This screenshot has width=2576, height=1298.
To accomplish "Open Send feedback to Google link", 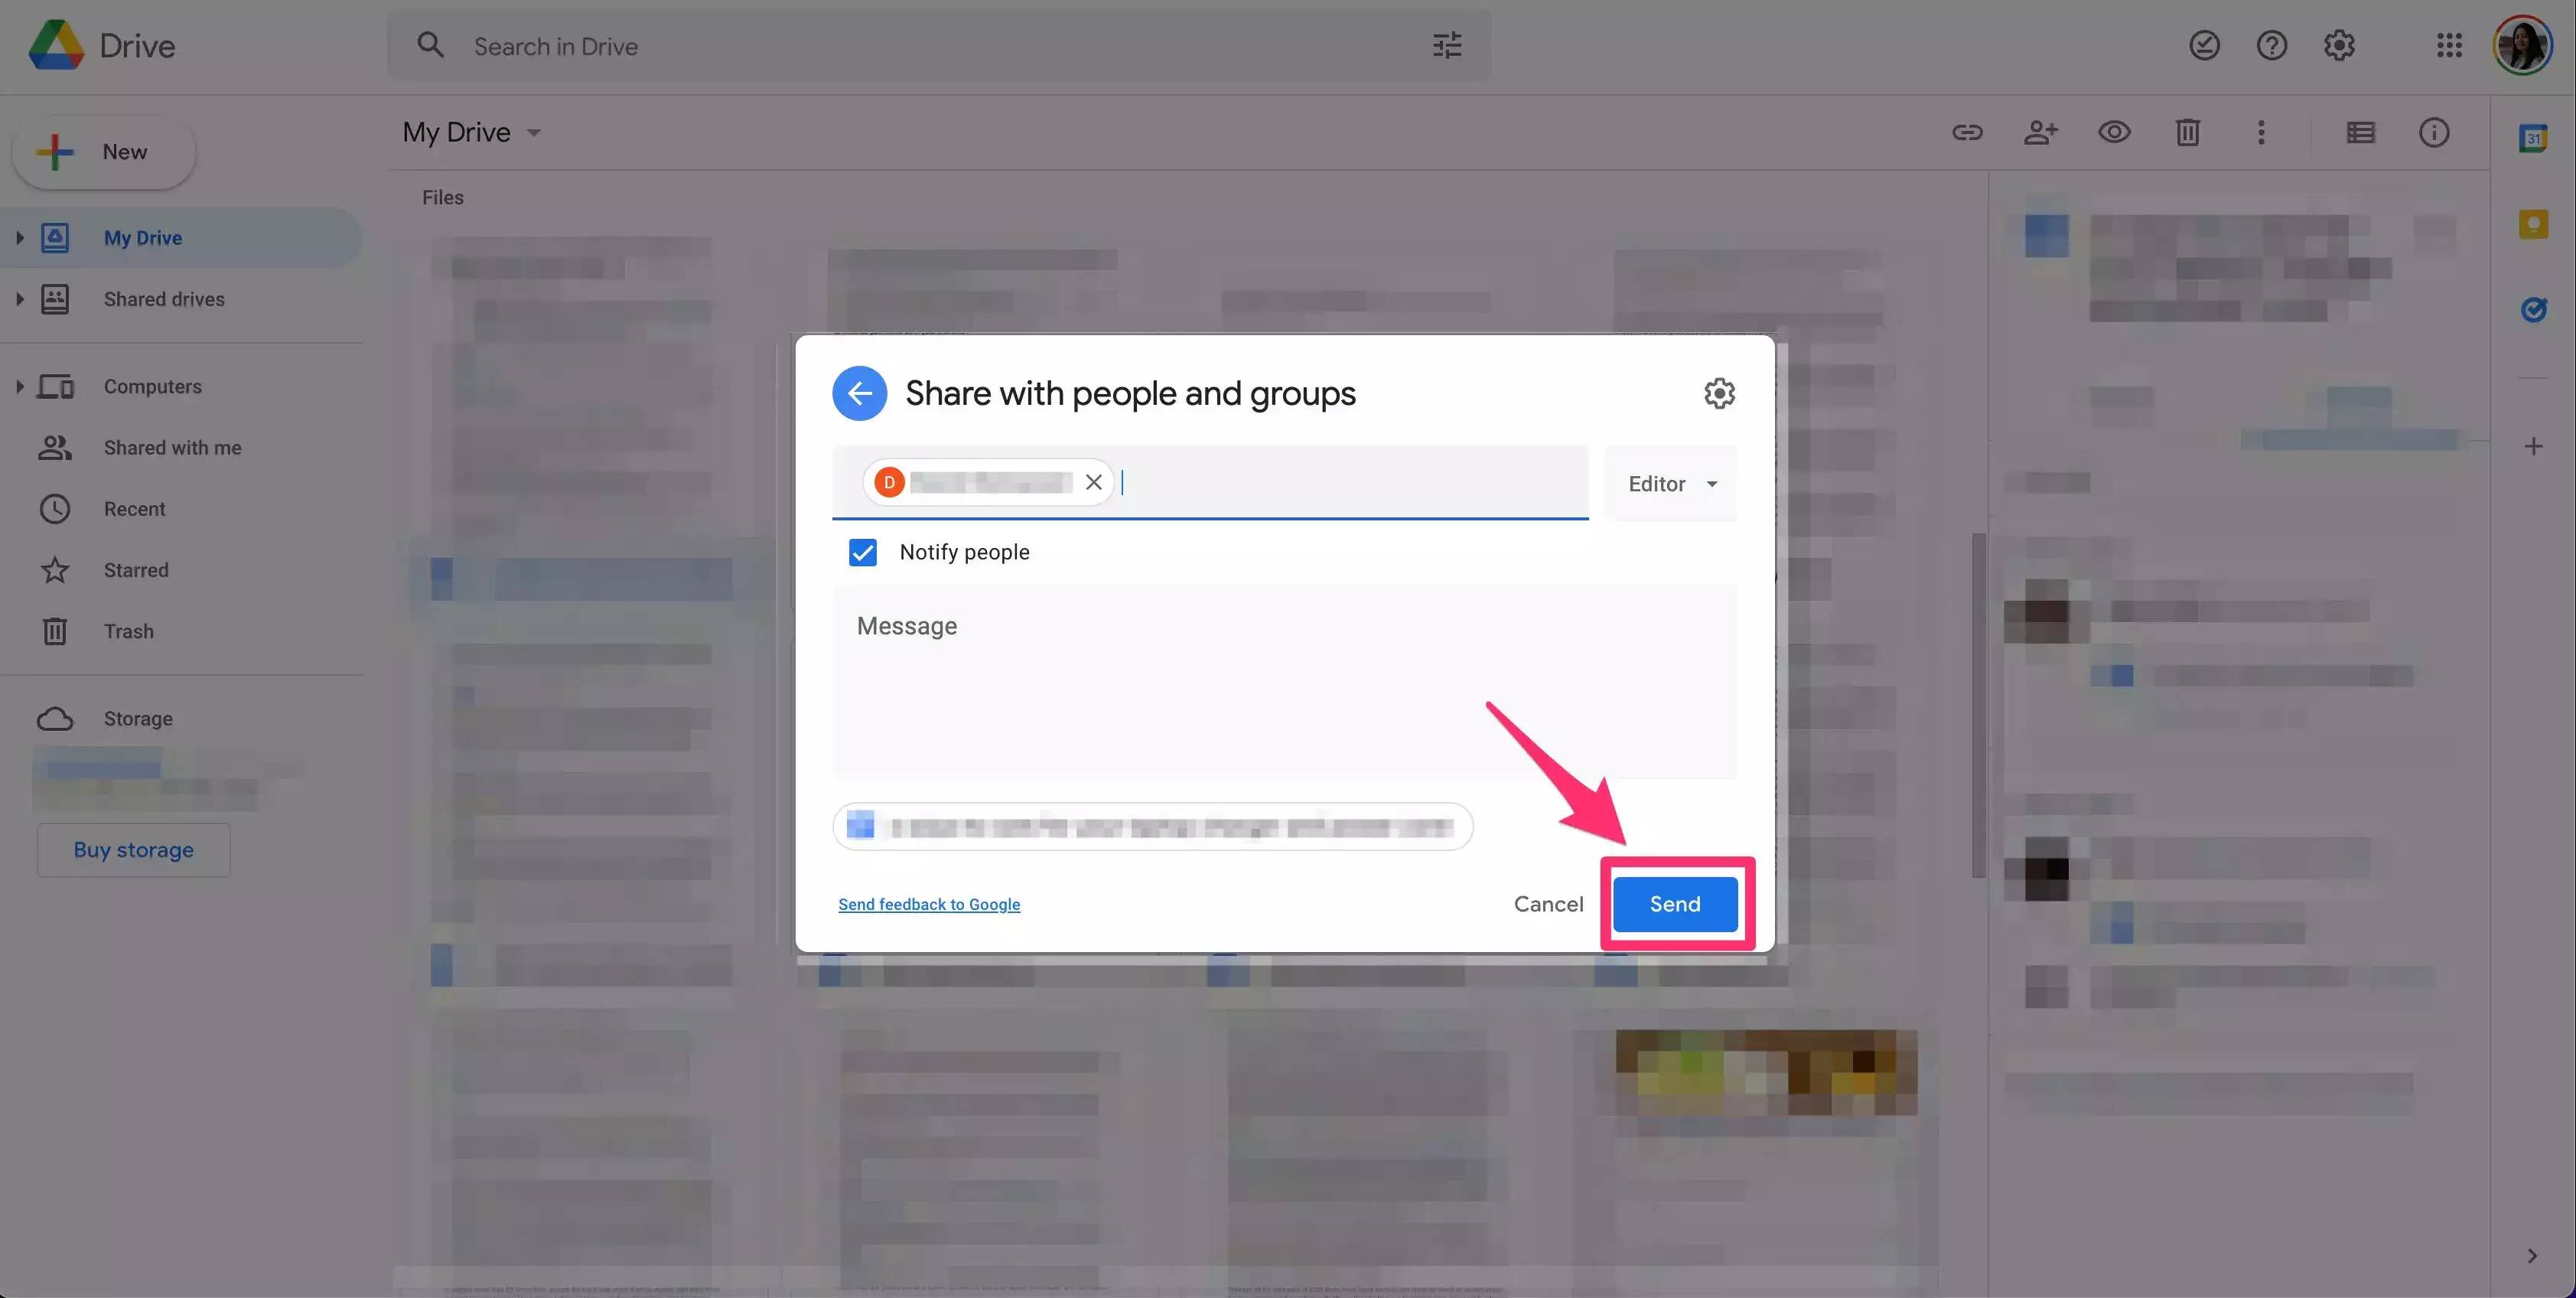I will point(928,904).
